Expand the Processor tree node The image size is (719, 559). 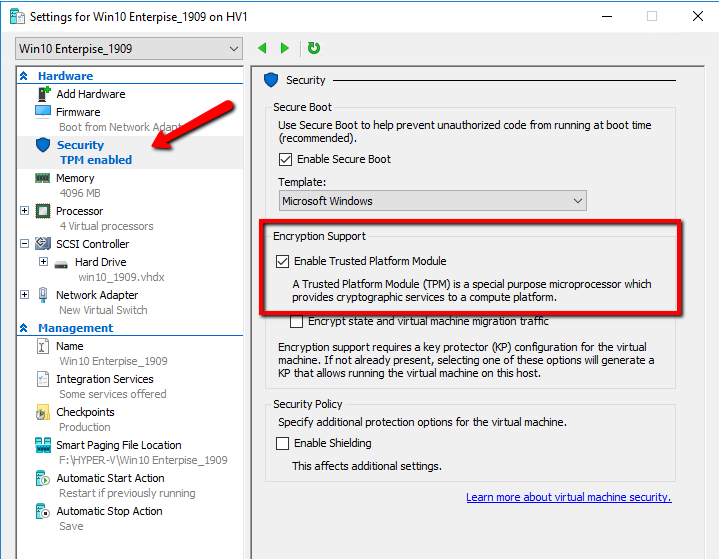[25, 210]
